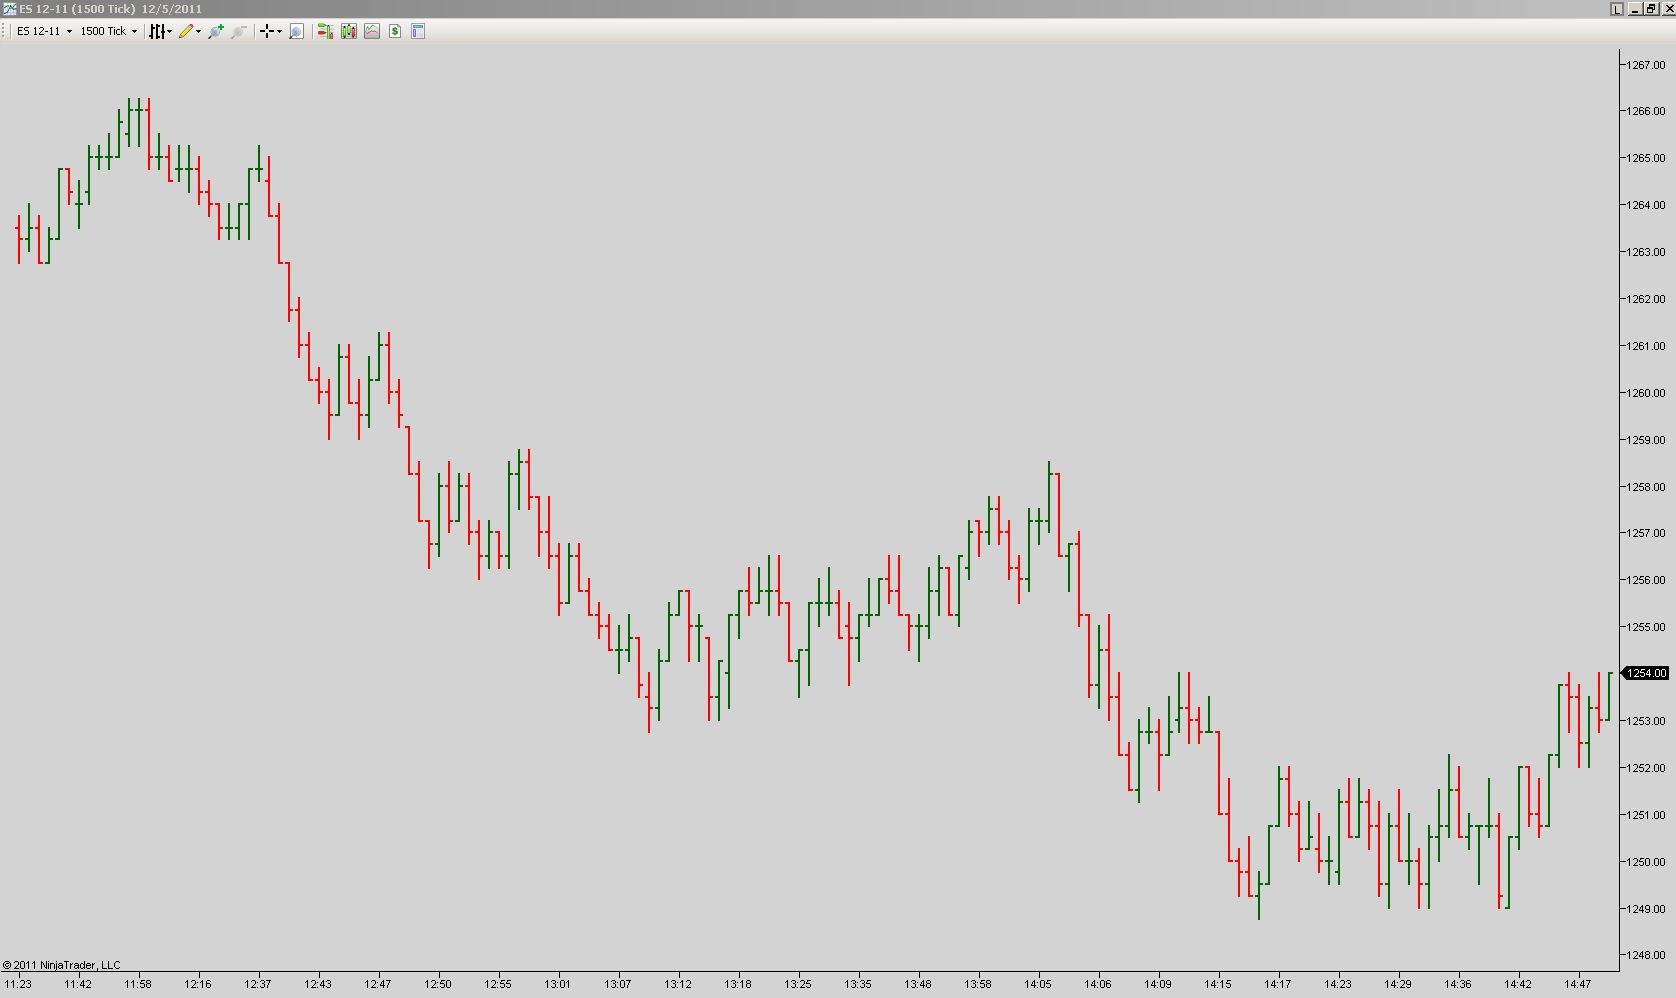Screen dimensions: 1676x998
Task: Click the 1254.00 current price marker
Action: 1646,673
